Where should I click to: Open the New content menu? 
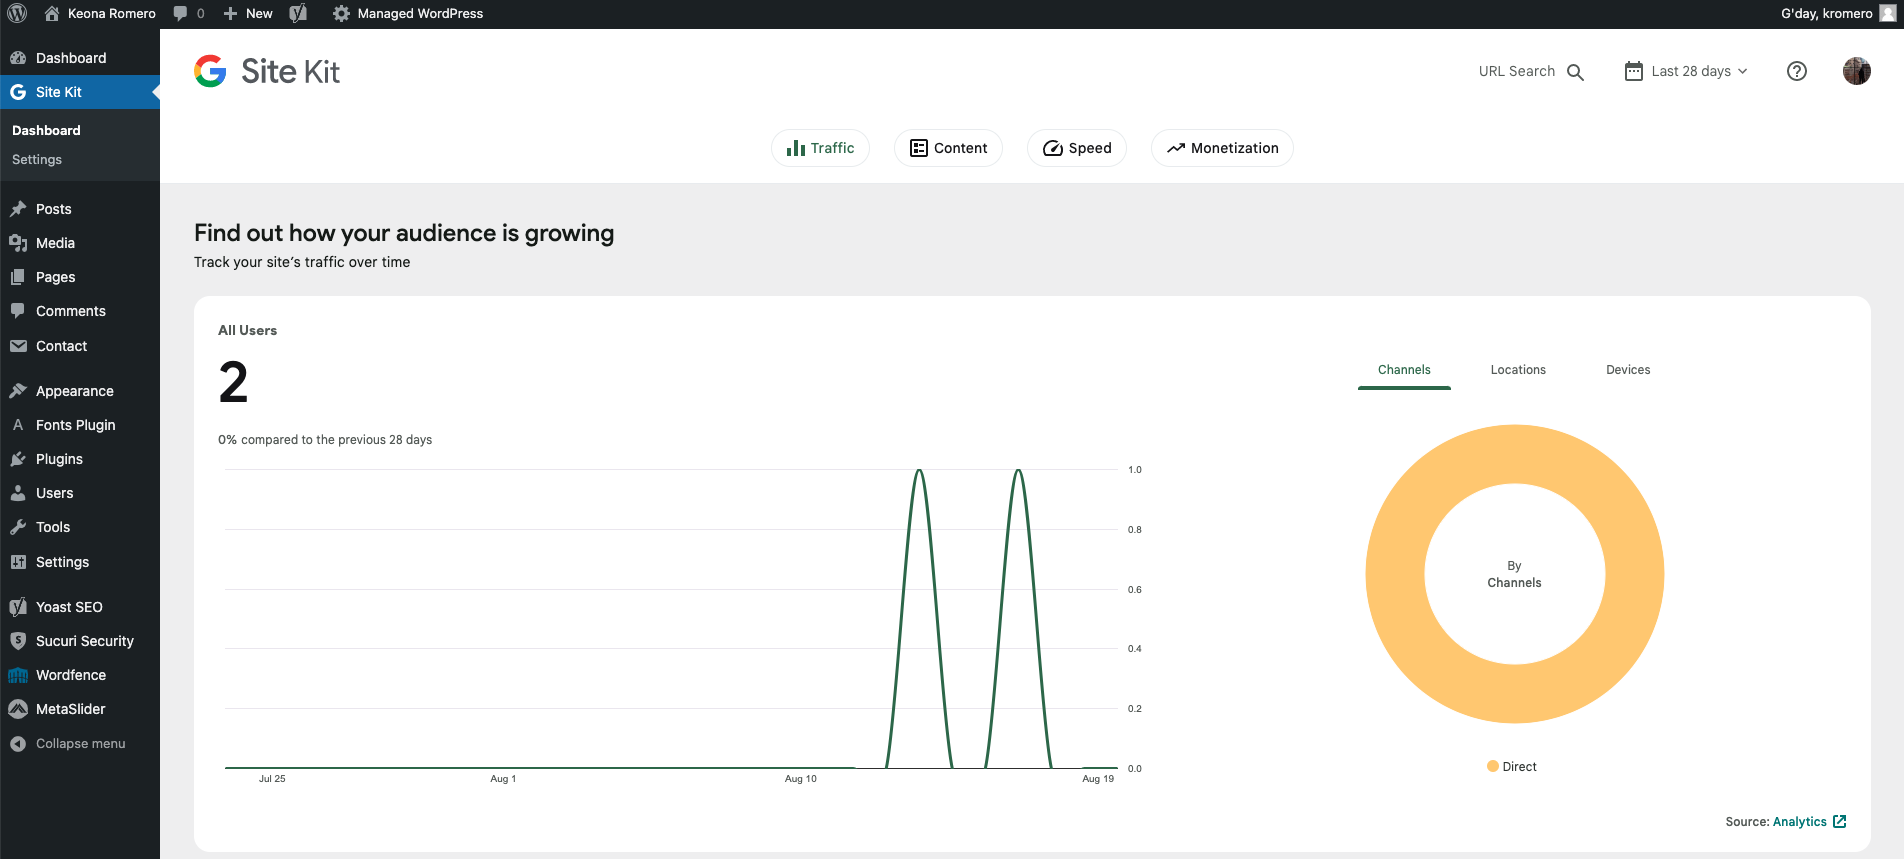248,14
